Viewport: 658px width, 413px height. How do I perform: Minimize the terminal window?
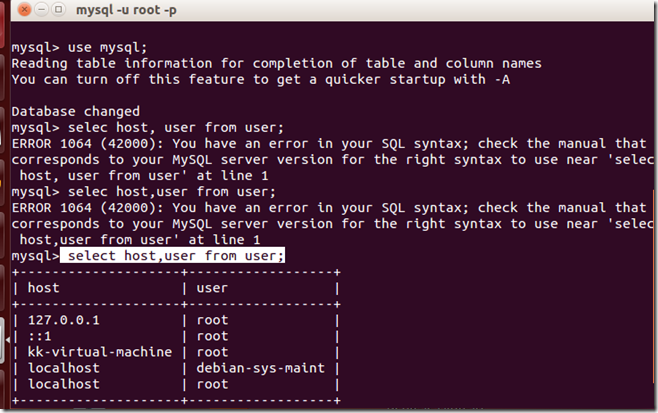(41, 9)
